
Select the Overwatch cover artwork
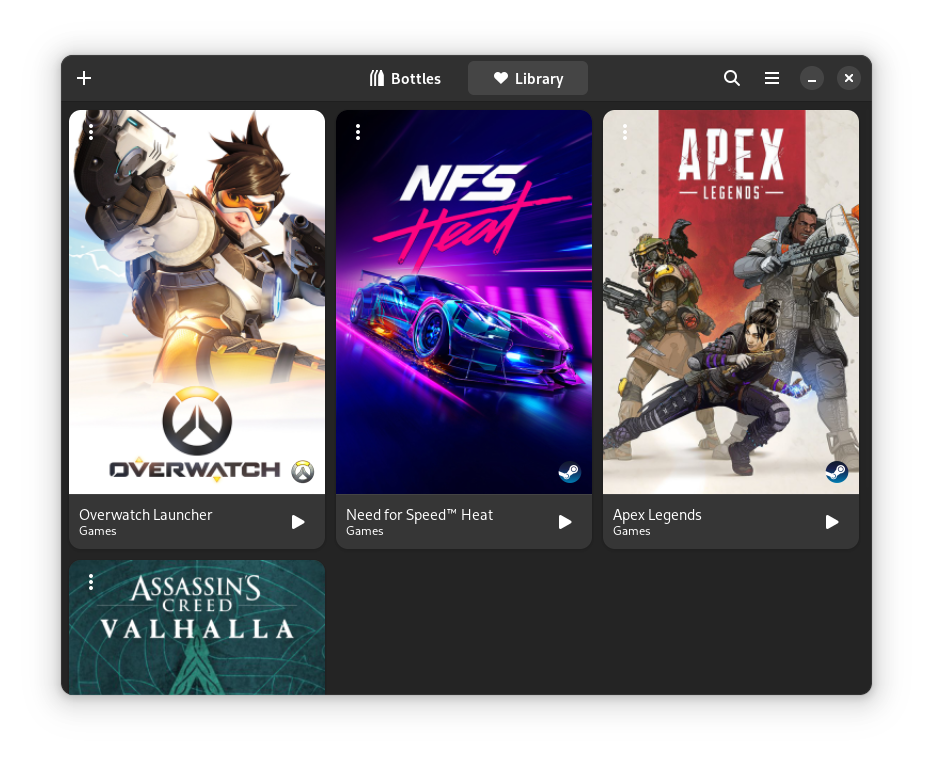(x=197, y=300)
